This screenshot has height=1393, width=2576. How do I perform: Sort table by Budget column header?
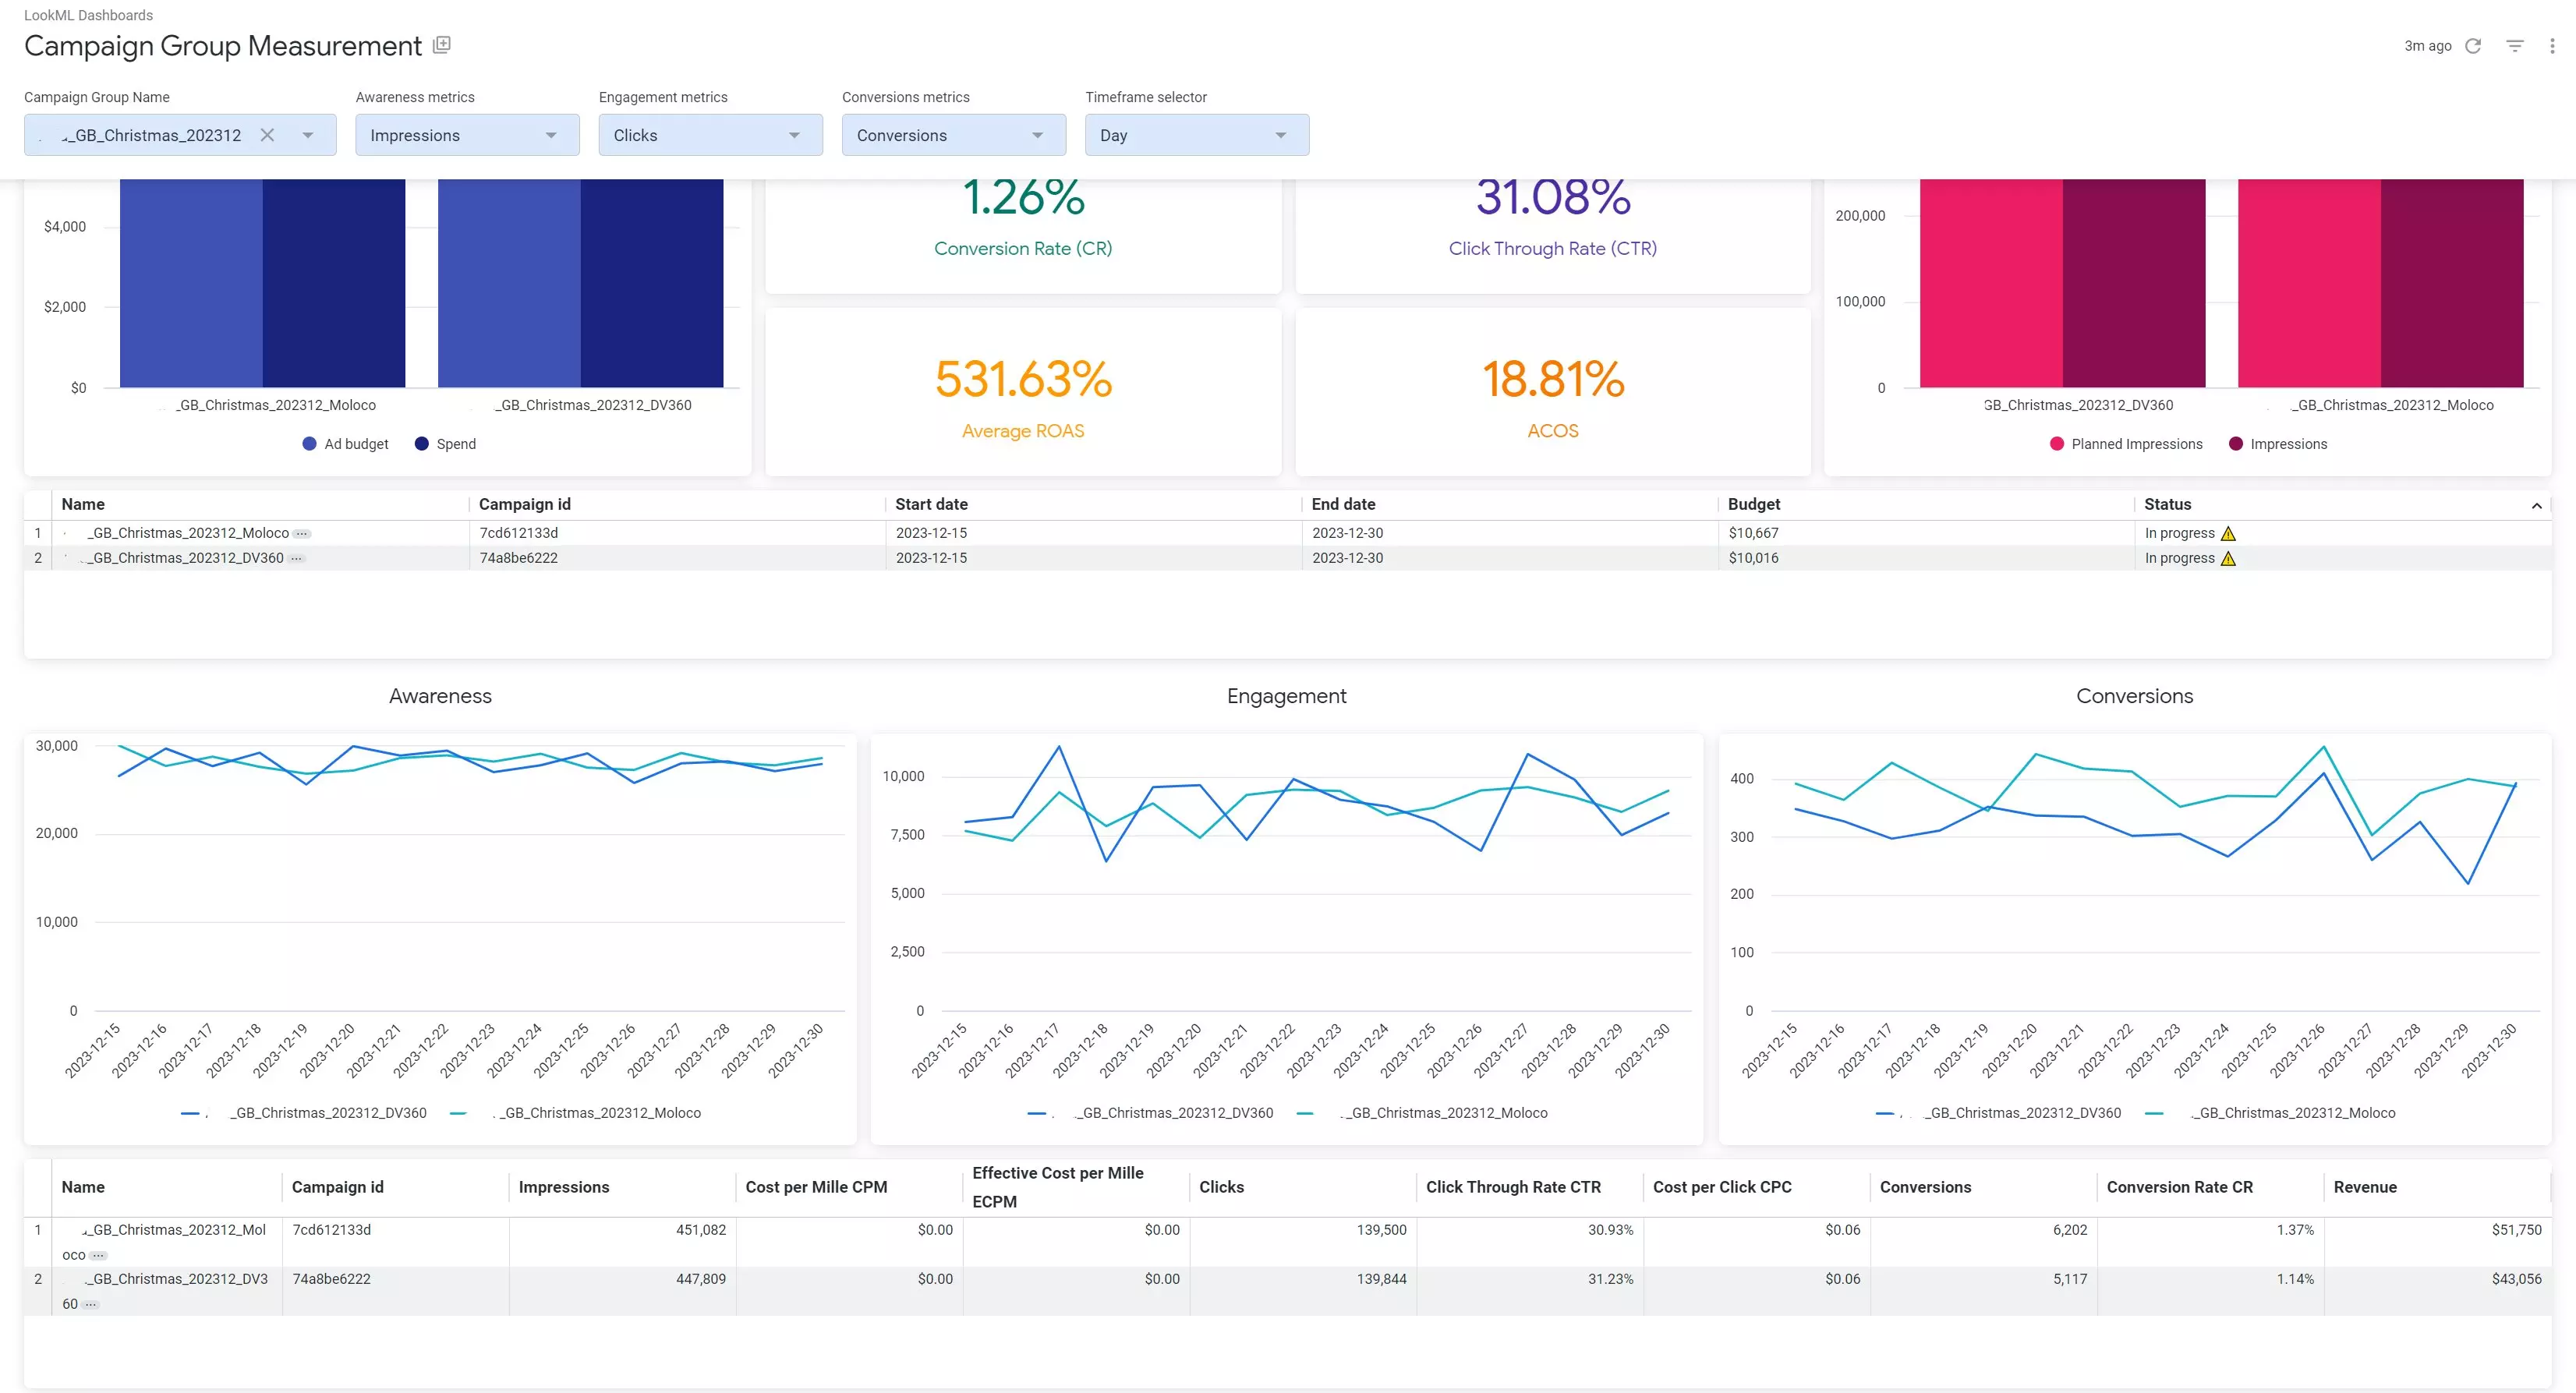point(1754,505)
